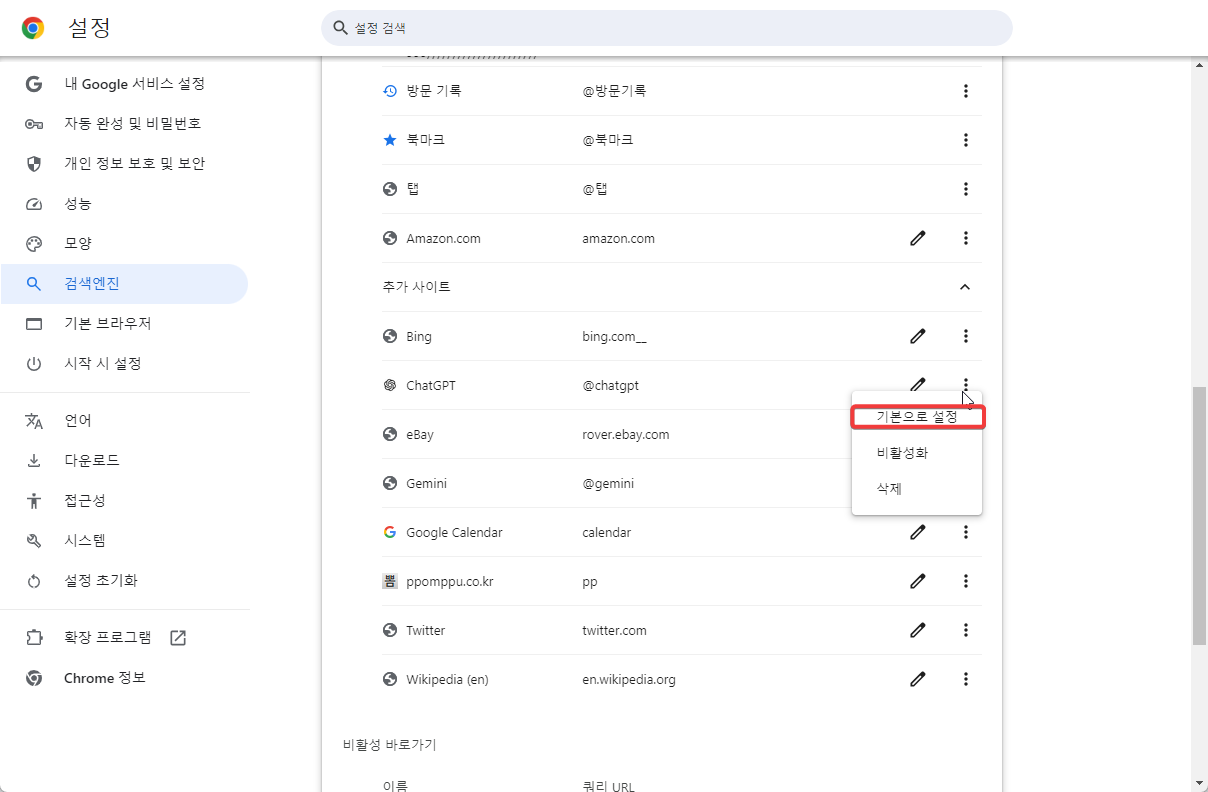Image resolution: width=1208 pixels, height=792 pixels.
Task: Select 비활성화 from the context menu
Action: point(902,452)
